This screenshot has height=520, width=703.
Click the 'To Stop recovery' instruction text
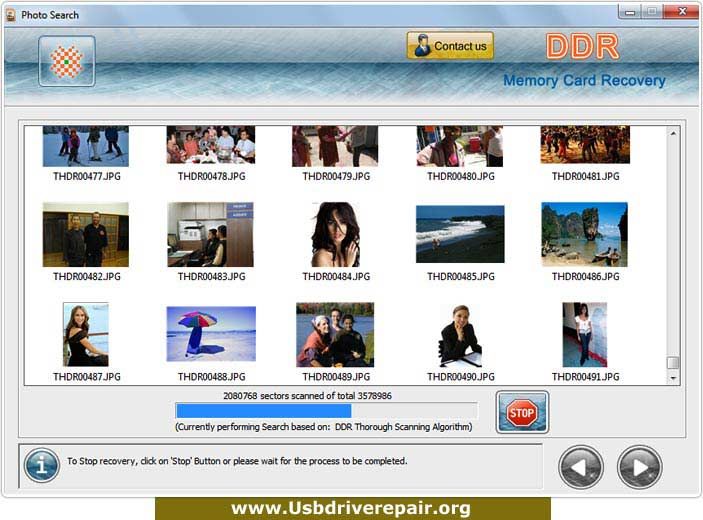coord(237,461)
